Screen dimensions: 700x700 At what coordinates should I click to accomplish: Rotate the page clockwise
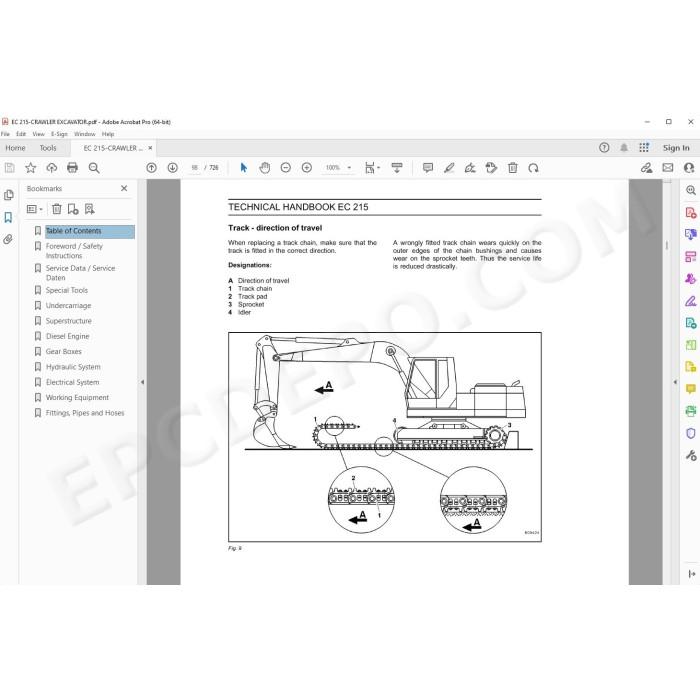(533, 168)
